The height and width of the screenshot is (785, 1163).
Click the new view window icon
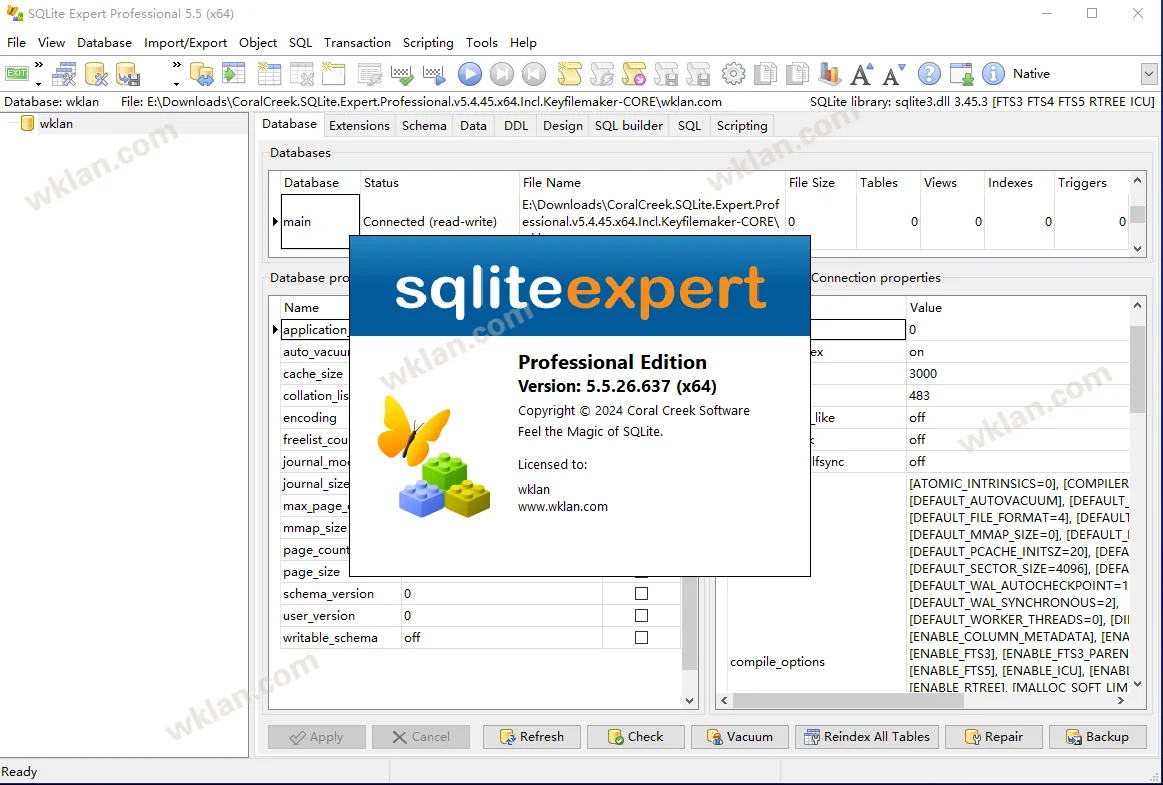tap(333, 73)
